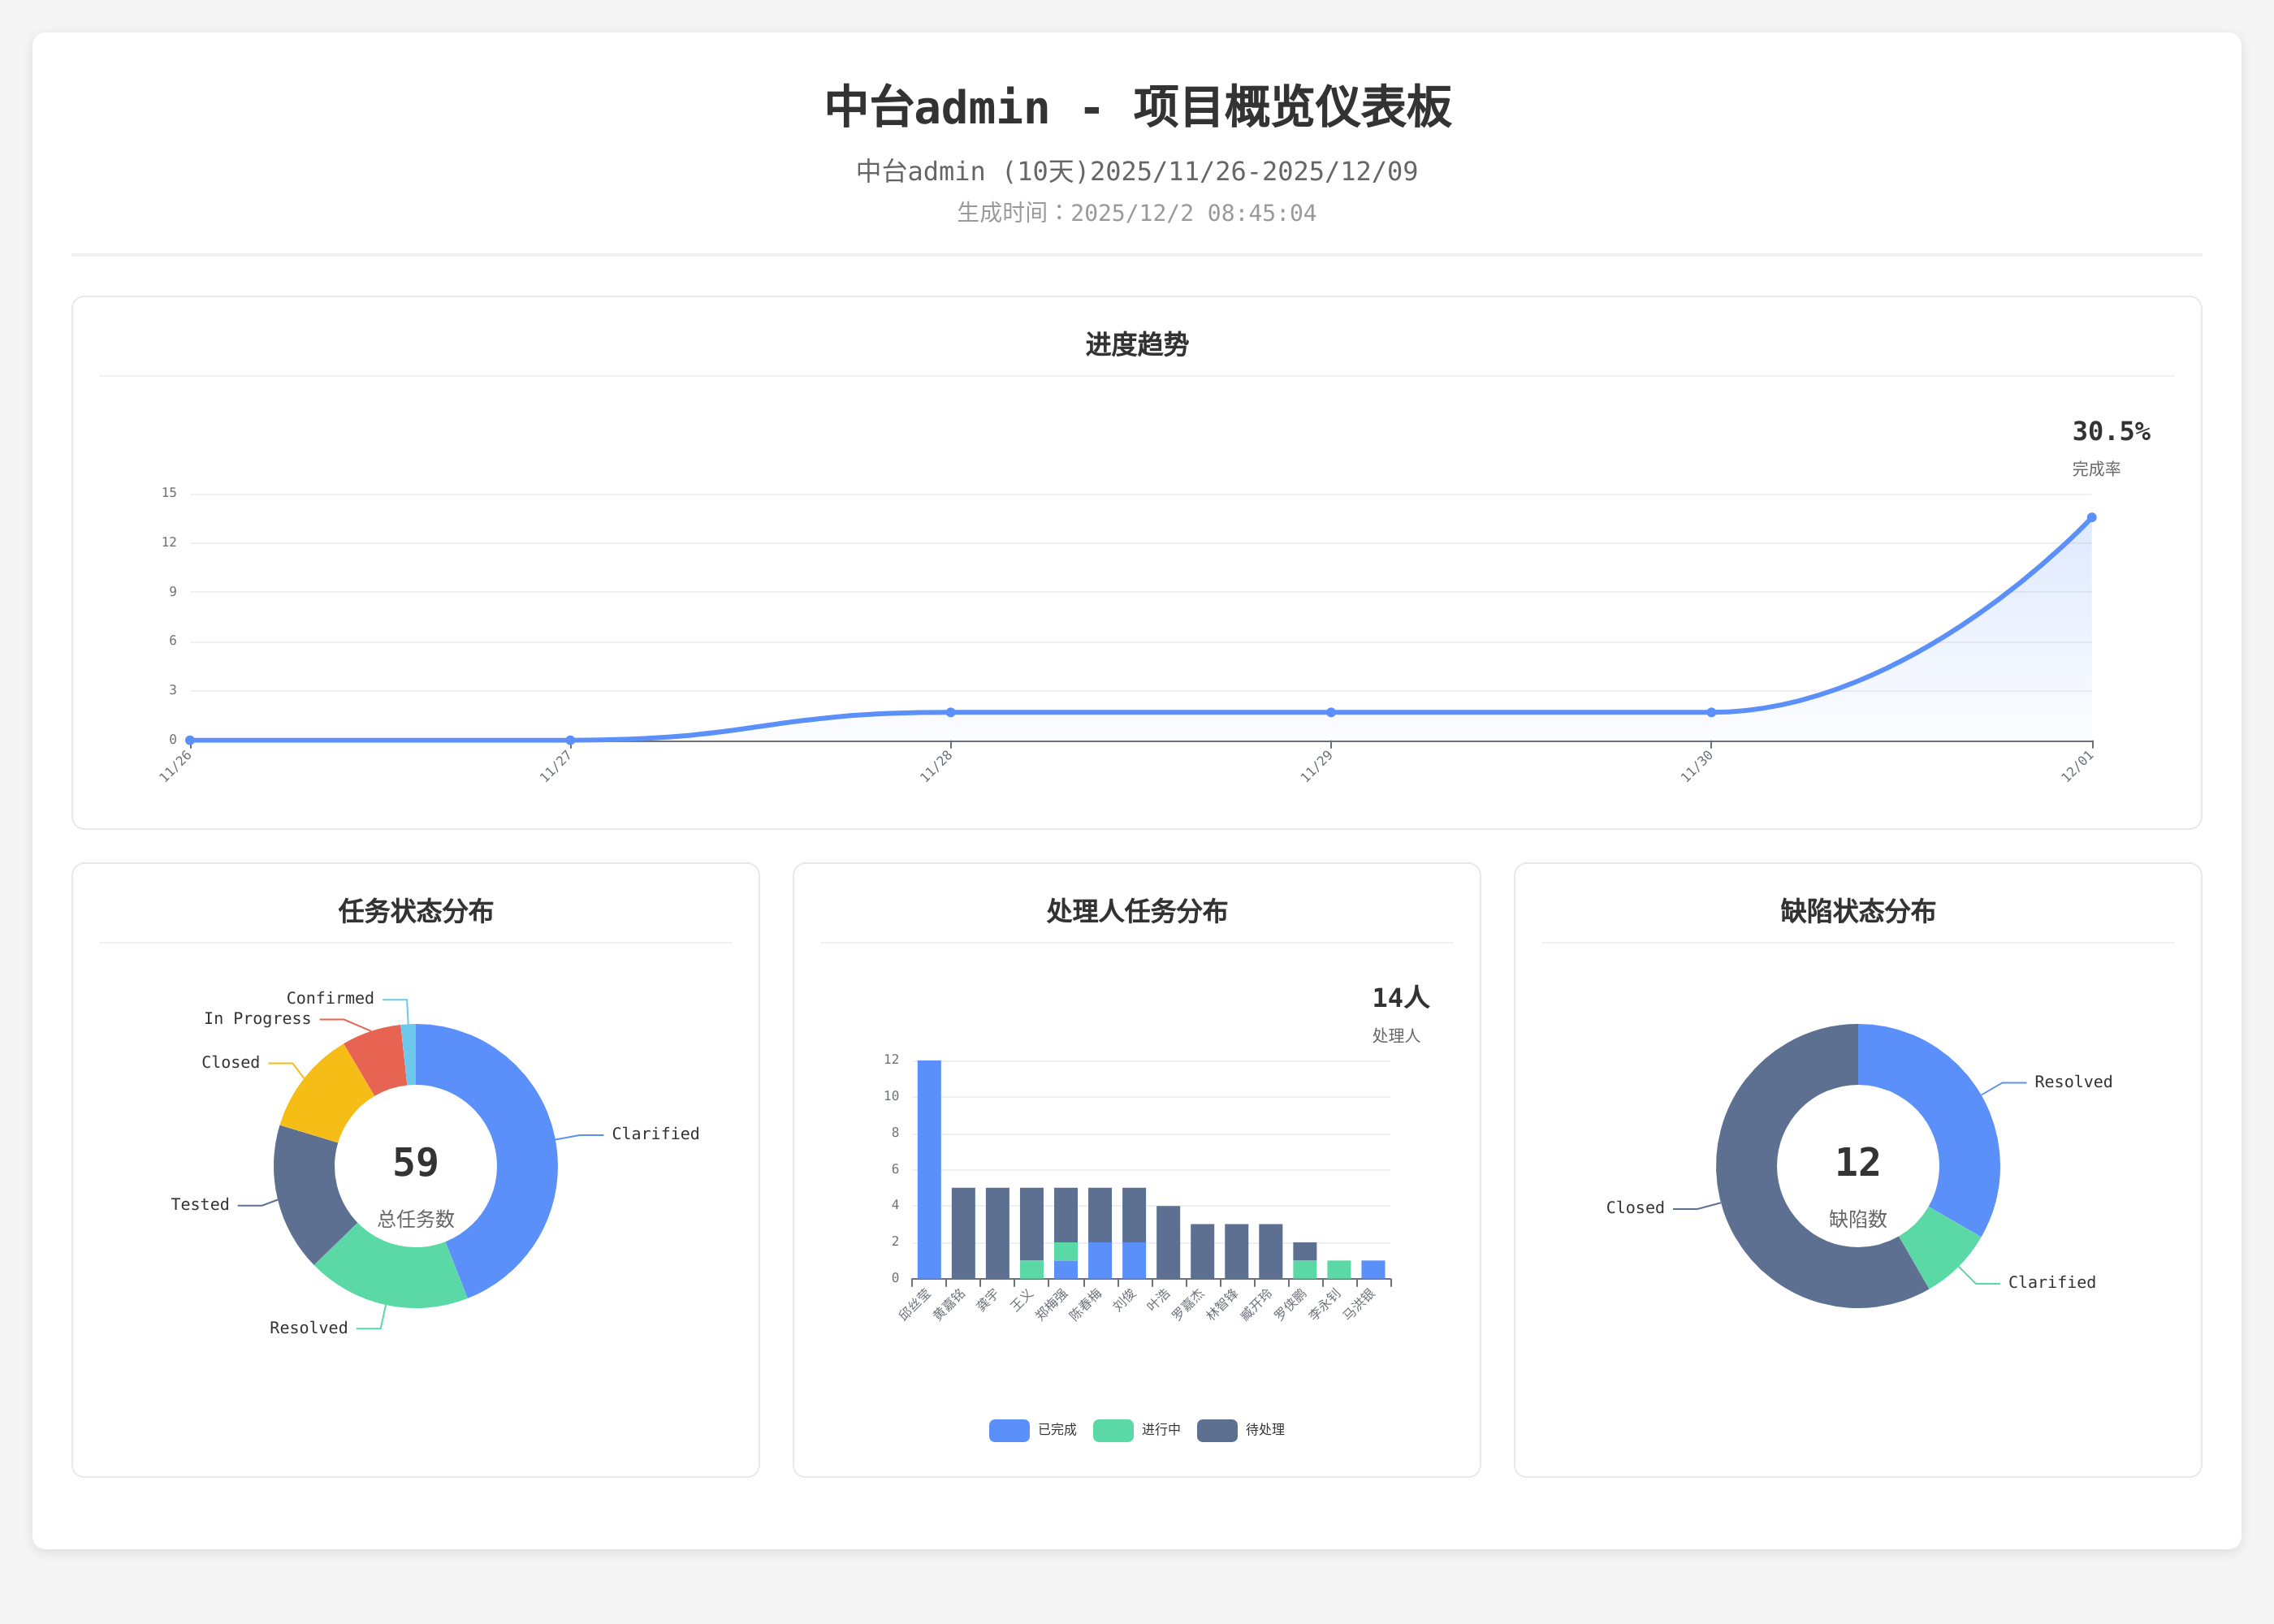
Task: Toggle the 已完成 legend item
Action: tap(1056, 1430)
